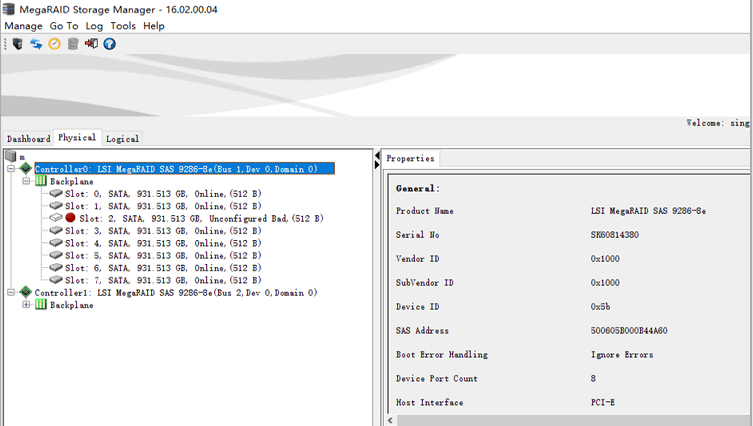Open the Log menu
This screenshot has height=426, width=753.
pyautogui.click(x=94, y=26)
